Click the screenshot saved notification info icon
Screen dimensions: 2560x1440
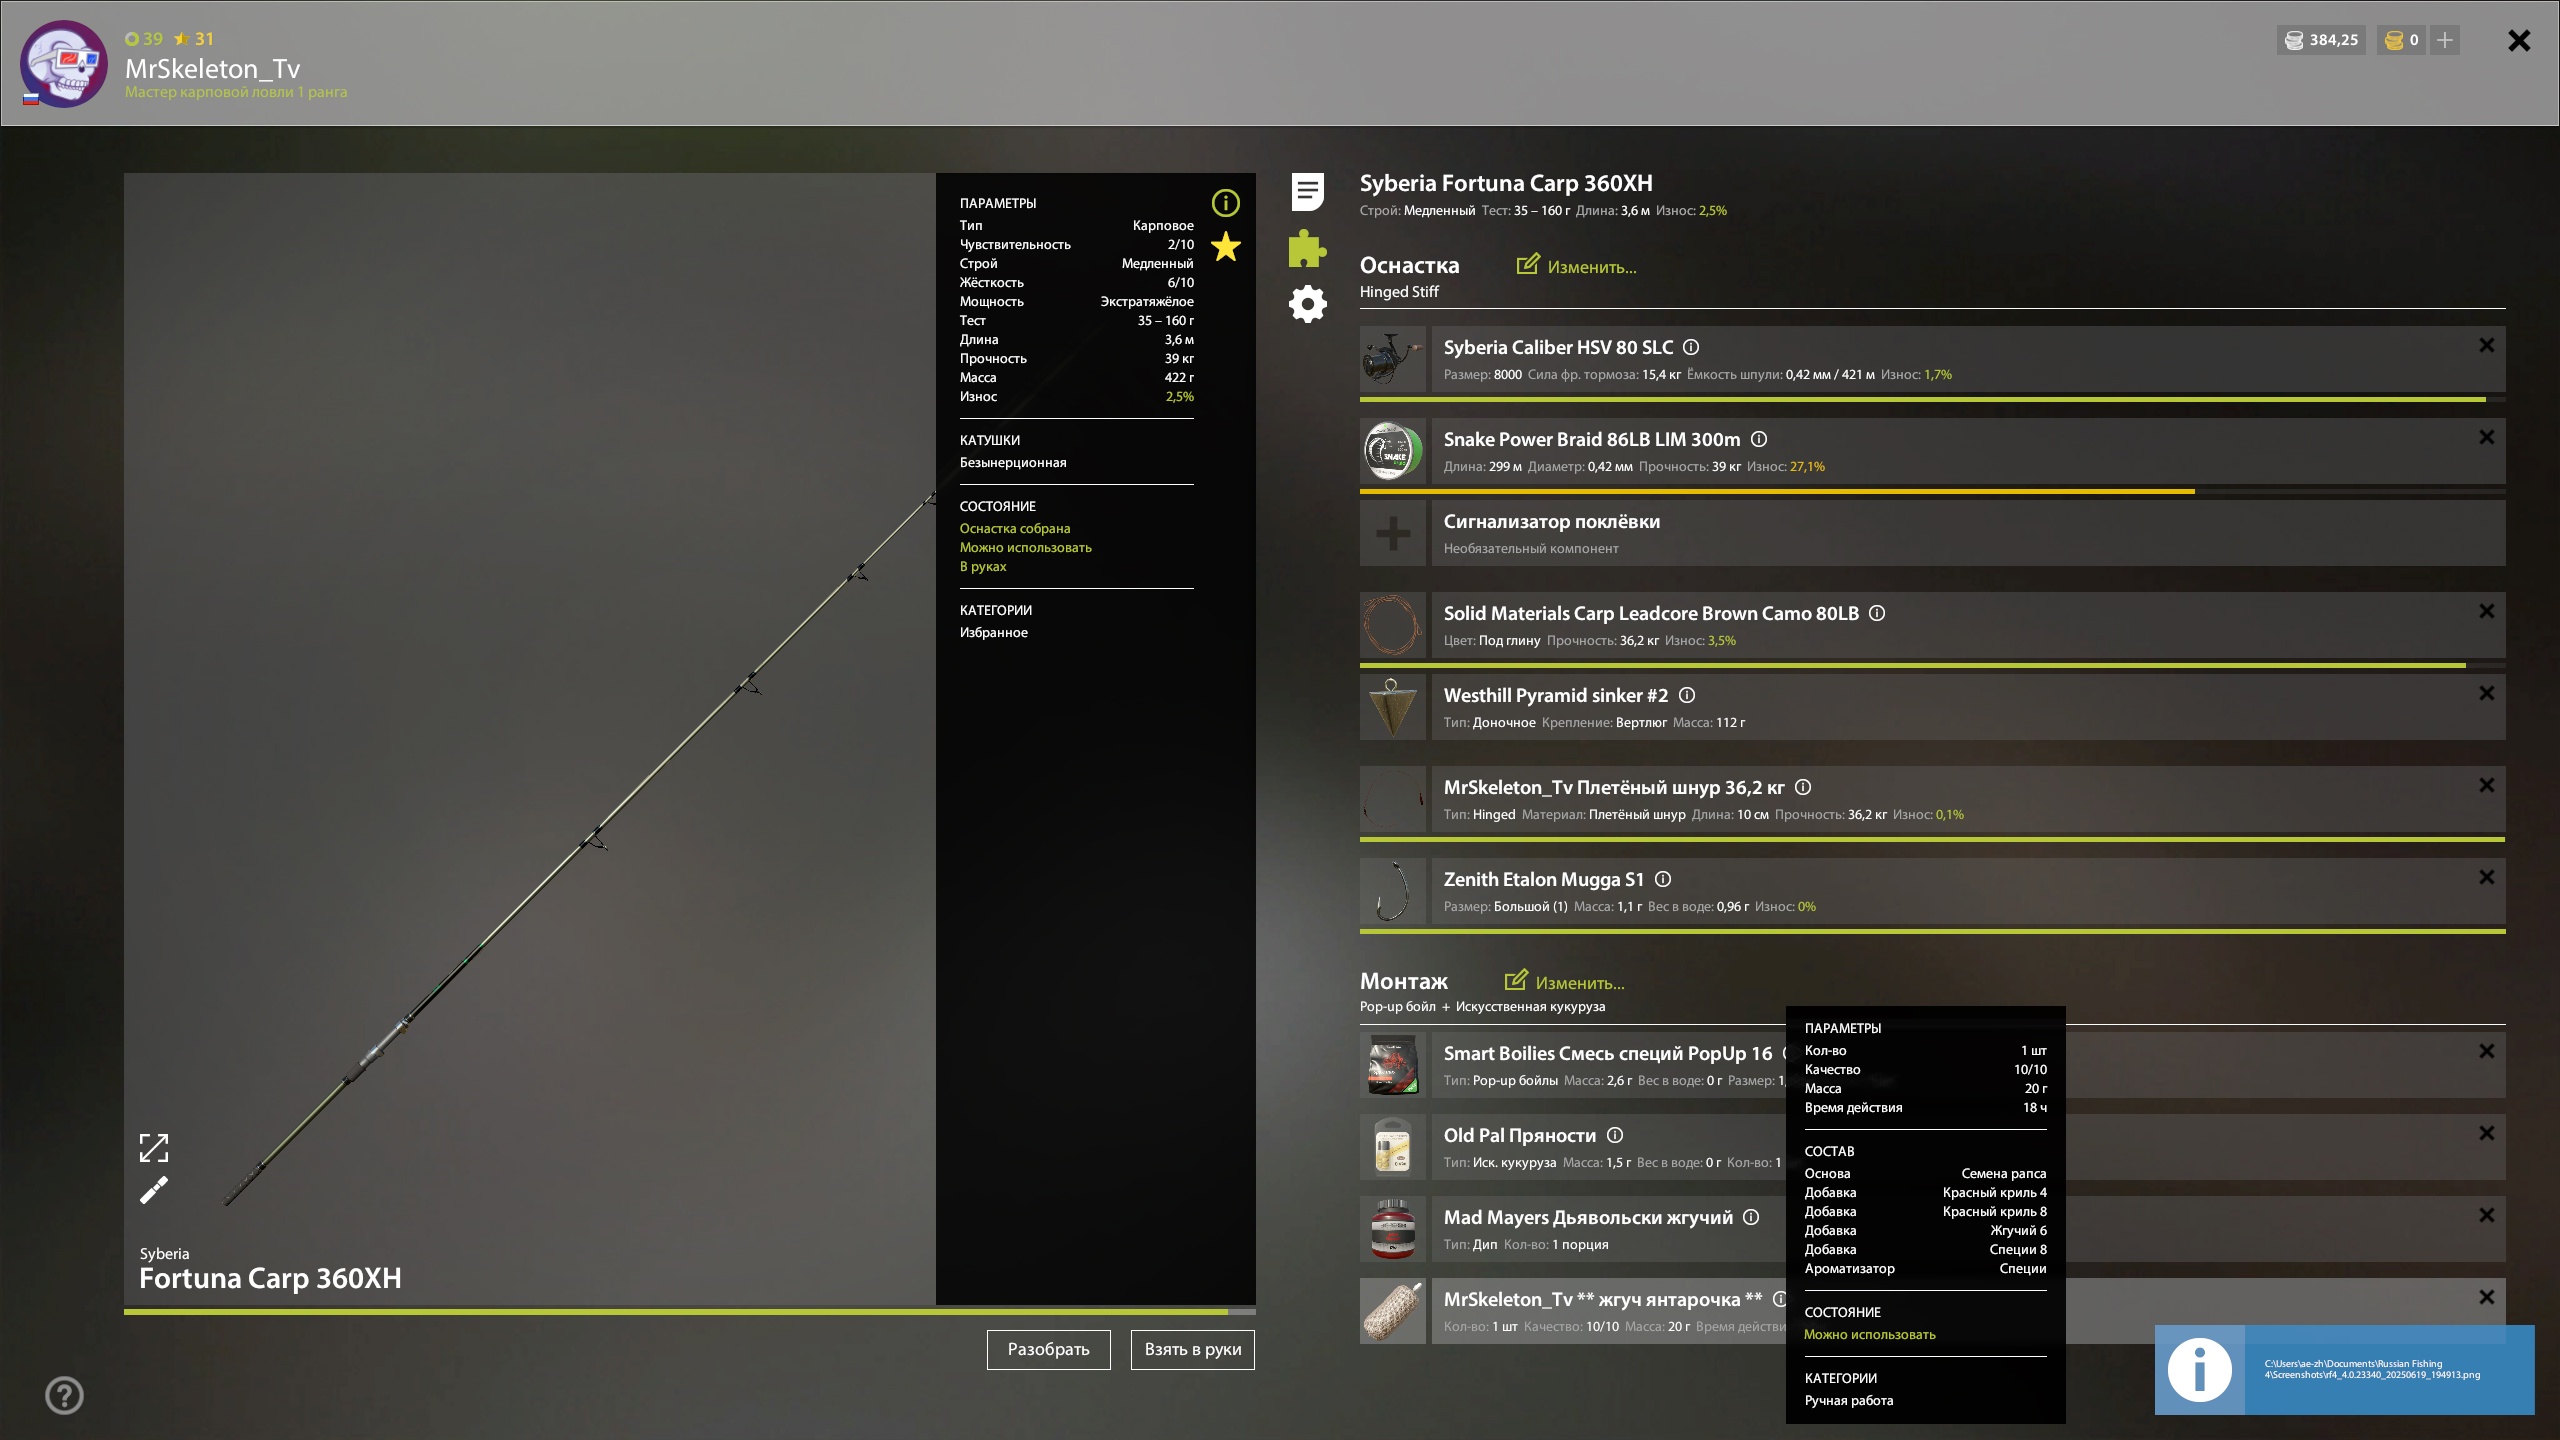click(2199, 1370)
